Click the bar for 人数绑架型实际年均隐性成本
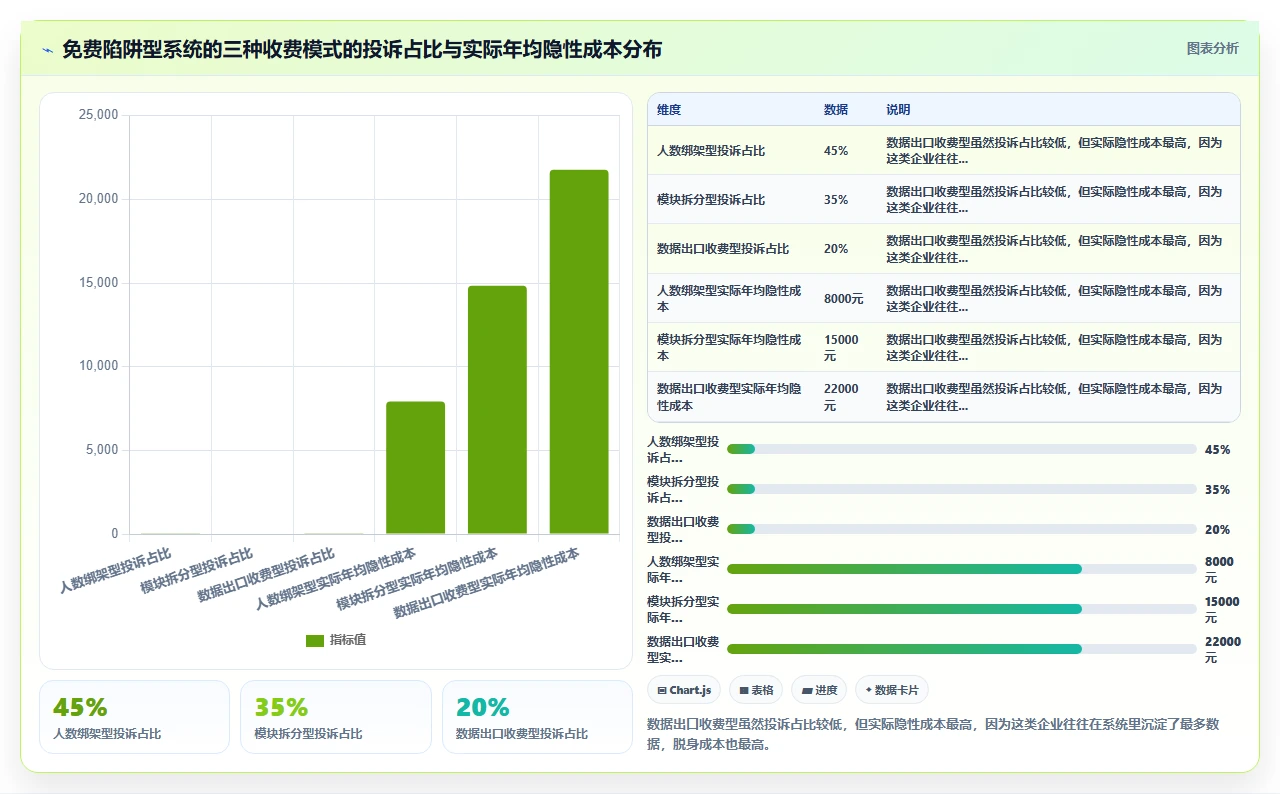The image size is (1280, 794). point(416,468)
